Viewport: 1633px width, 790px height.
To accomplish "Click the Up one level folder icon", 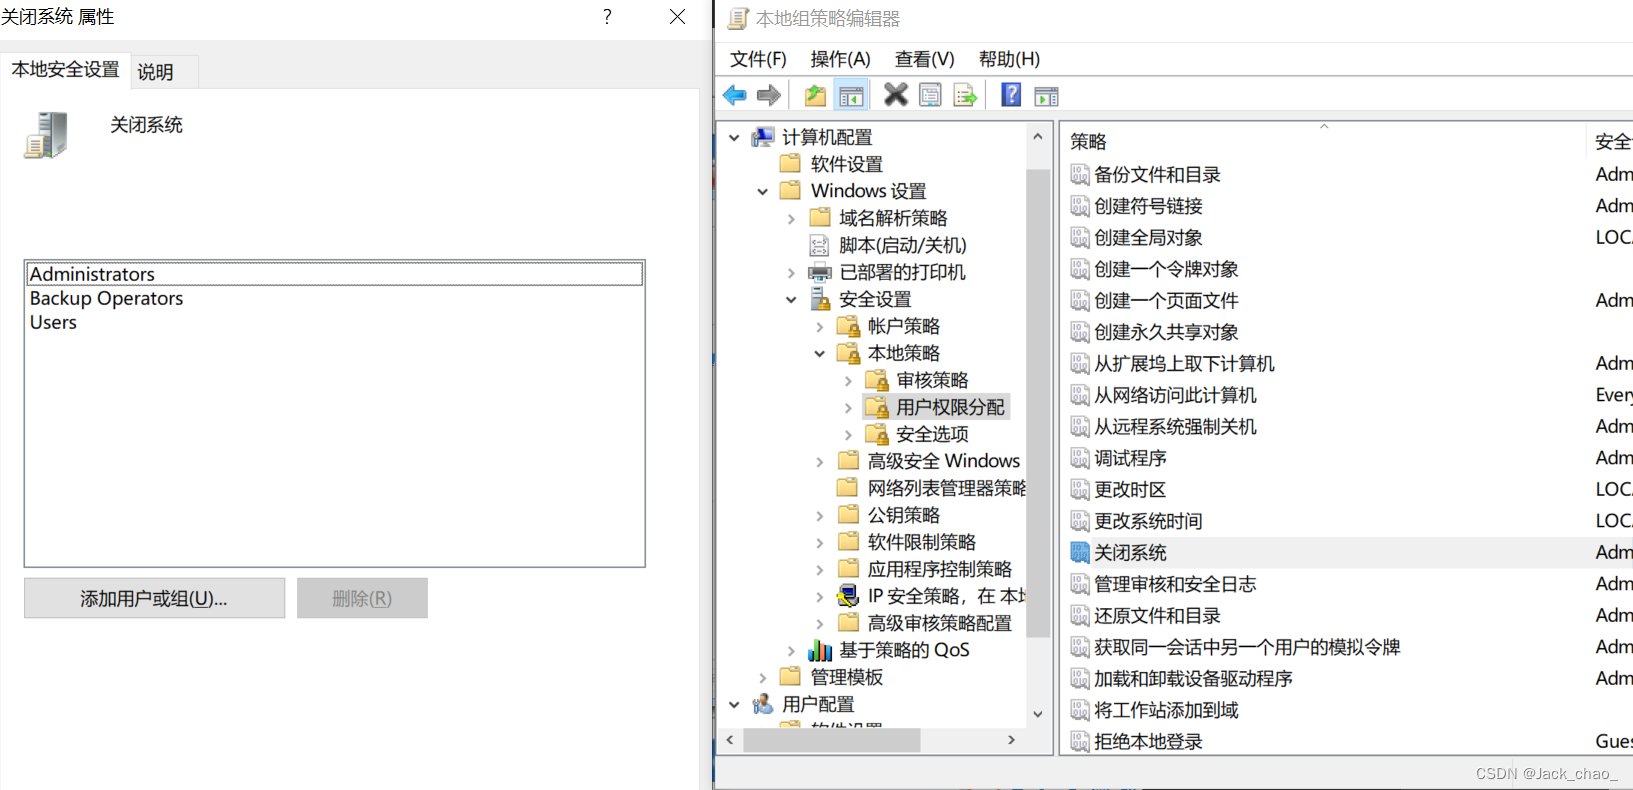I will tap(816, 96).
